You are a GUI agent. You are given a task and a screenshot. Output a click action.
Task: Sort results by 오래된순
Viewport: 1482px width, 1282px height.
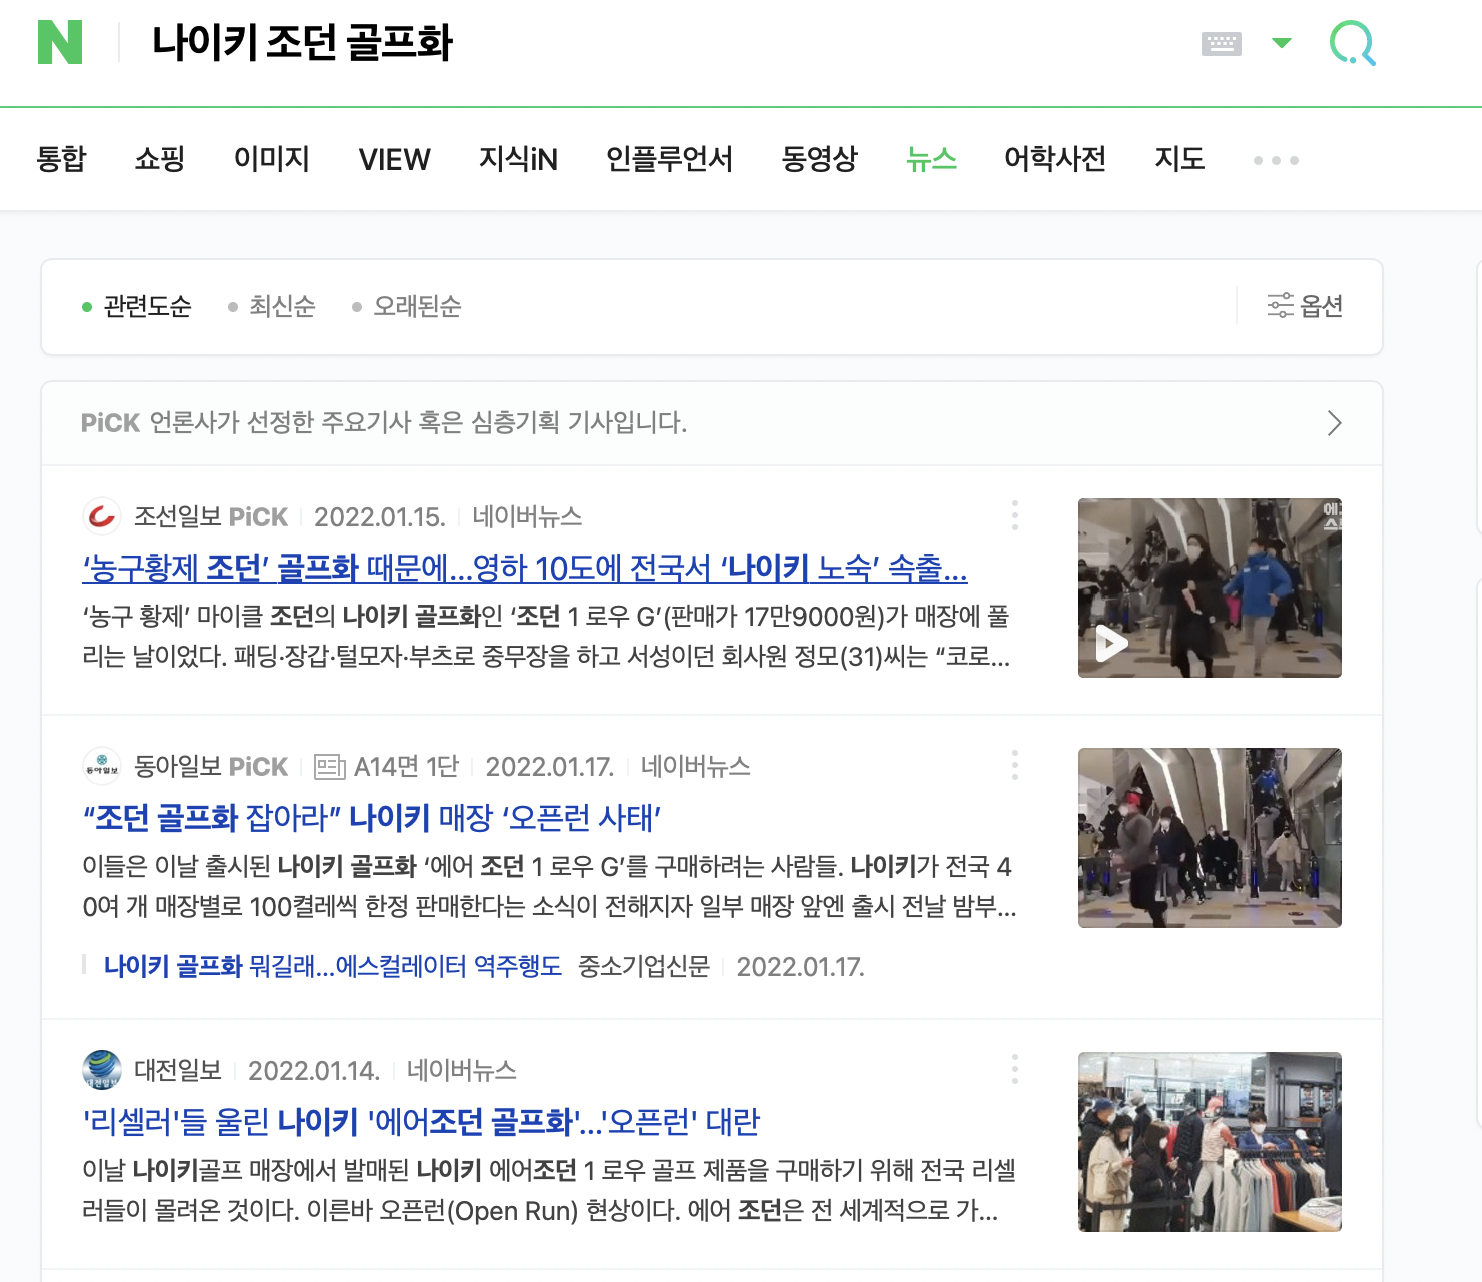pos(406,306)
